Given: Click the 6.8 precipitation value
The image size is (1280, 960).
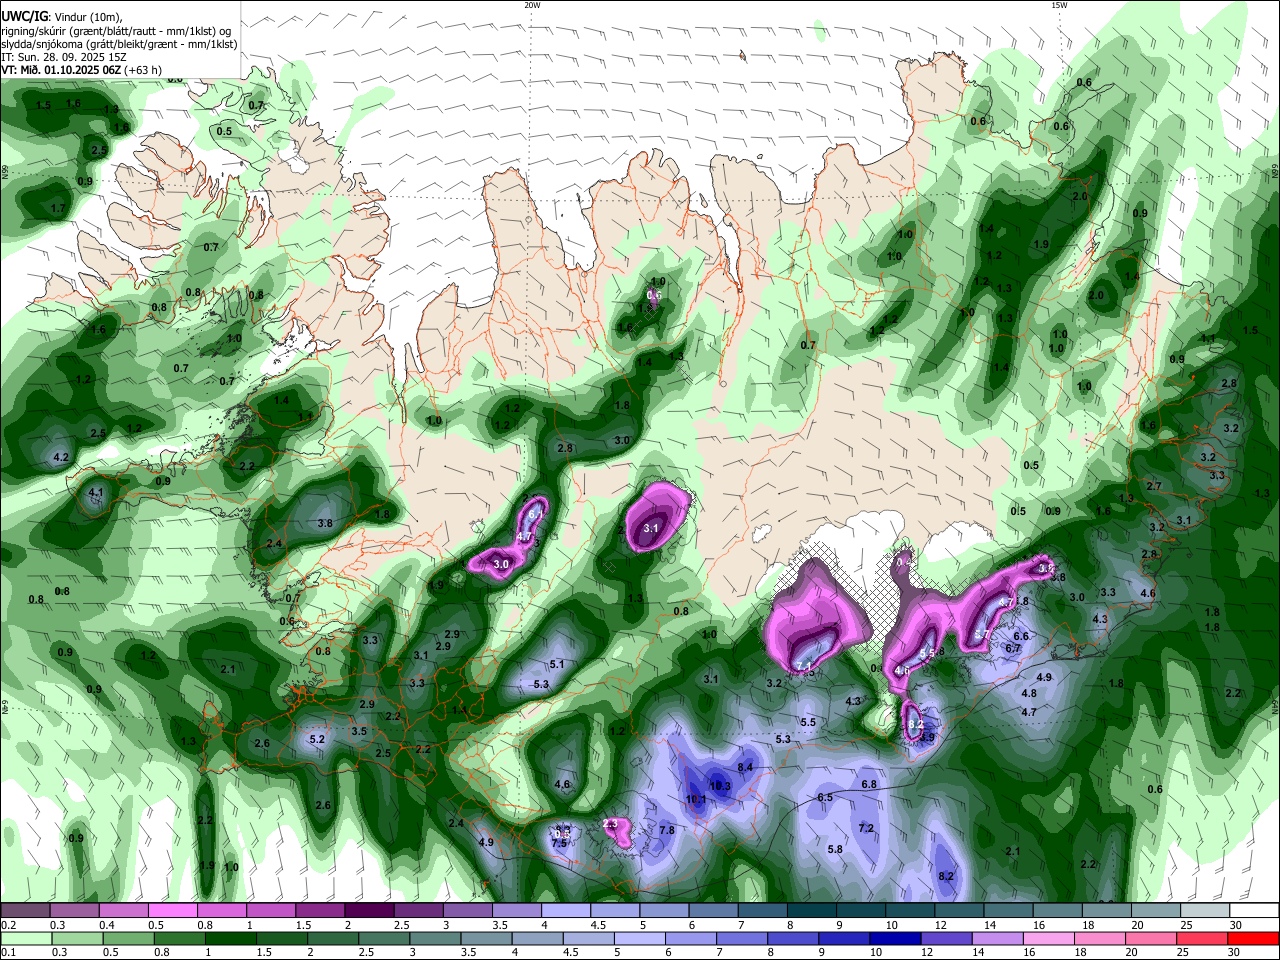Looking at the screenshot, I should [x=869, y=784].
